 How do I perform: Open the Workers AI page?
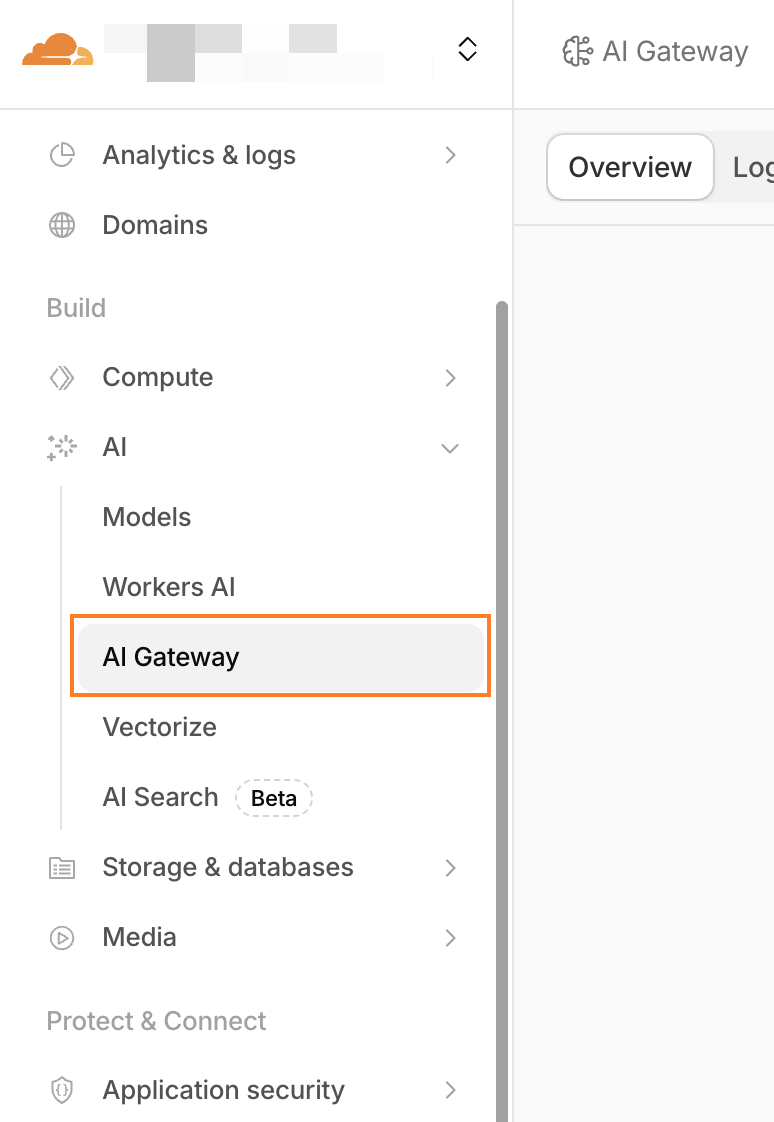coord(168,587)
